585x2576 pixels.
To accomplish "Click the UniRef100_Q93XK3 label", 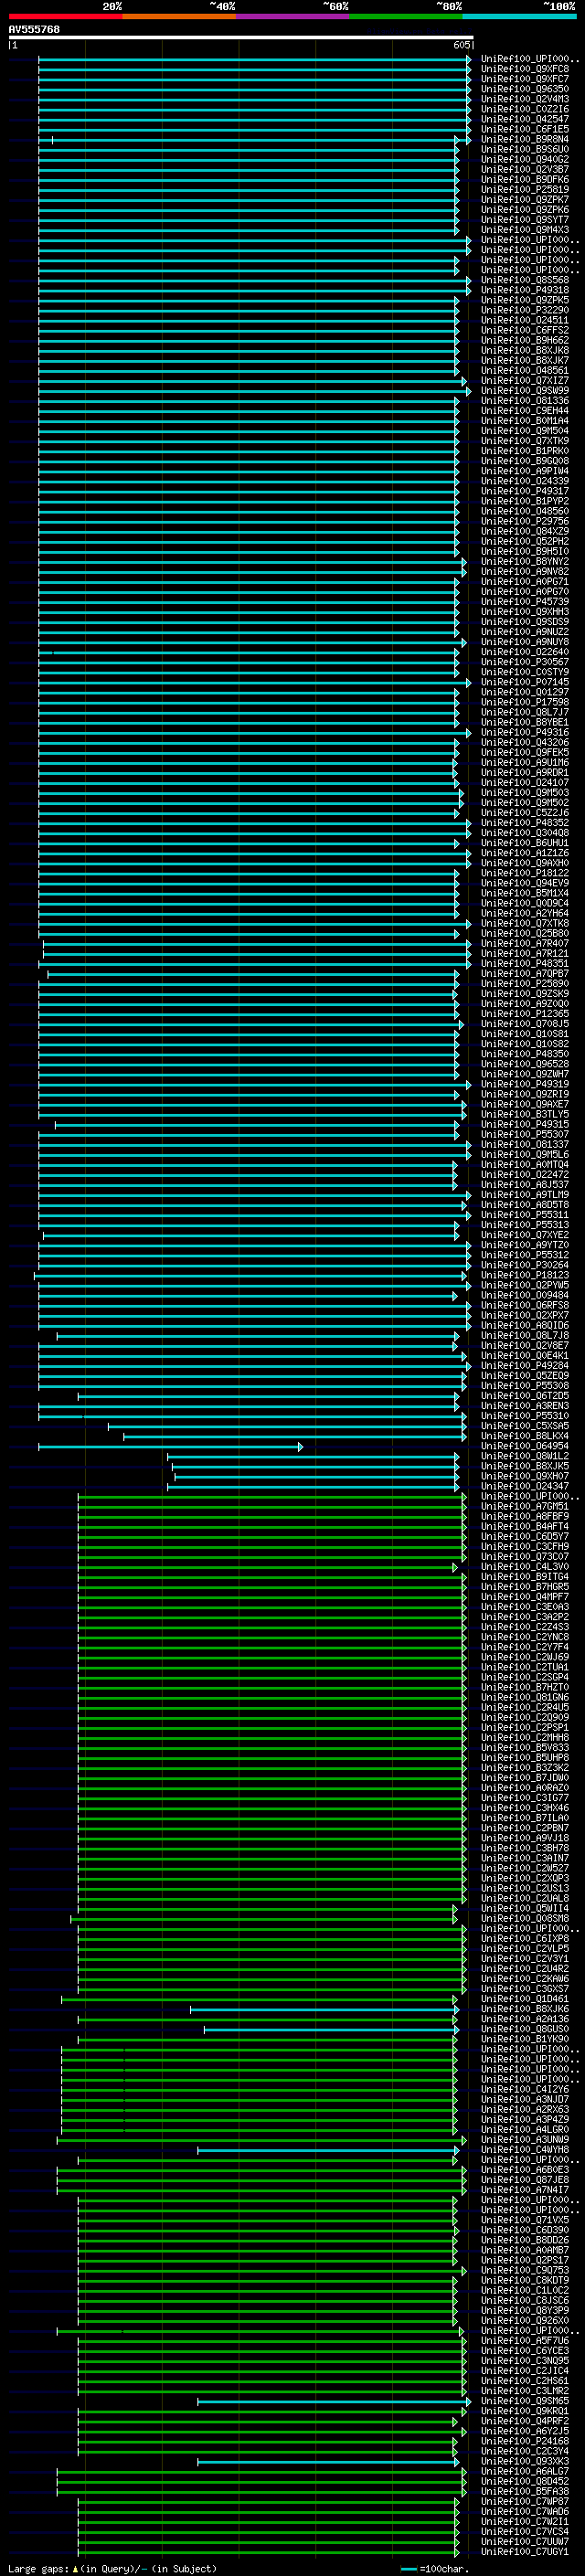I will (525, 2461).
